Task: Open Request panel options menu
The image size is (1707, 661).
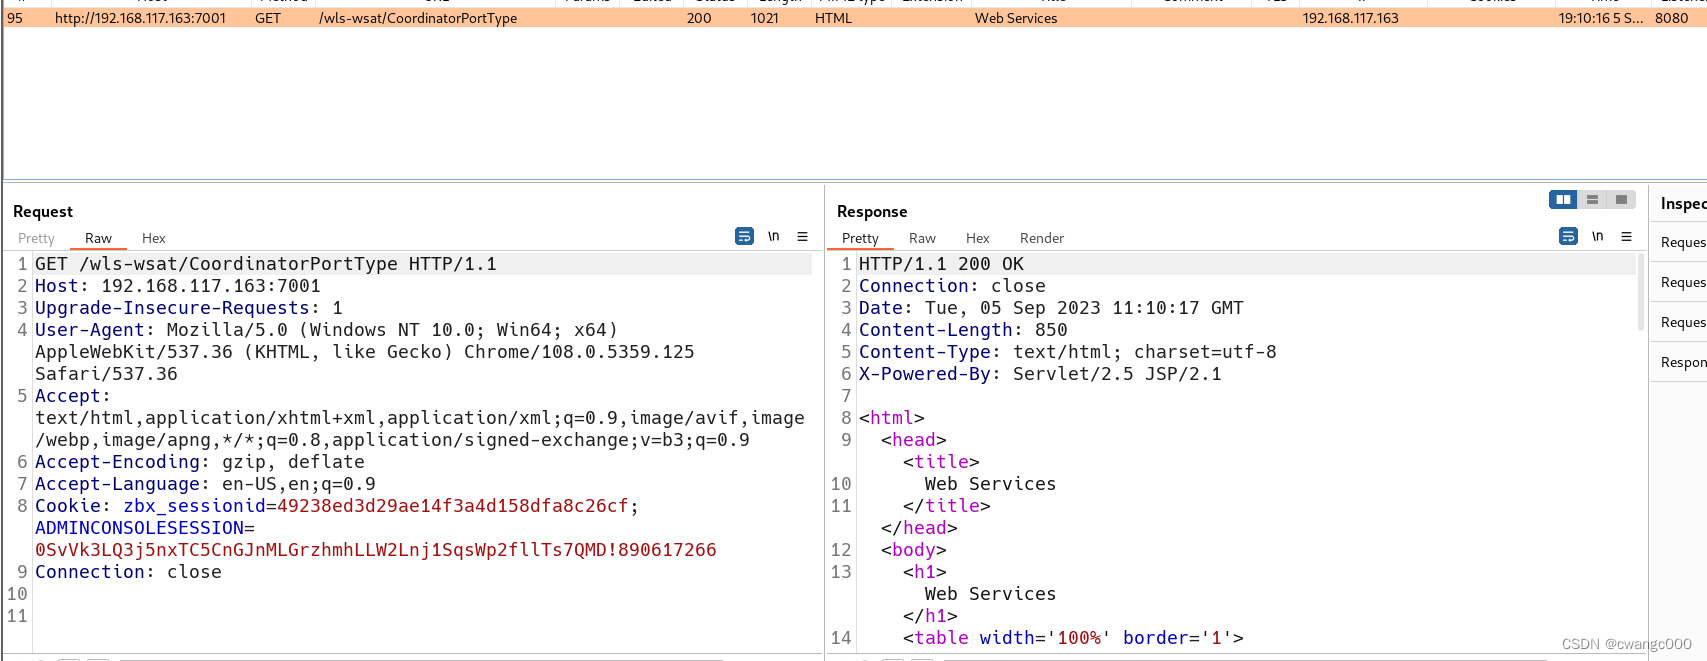Action: click(x=802, y=236)
